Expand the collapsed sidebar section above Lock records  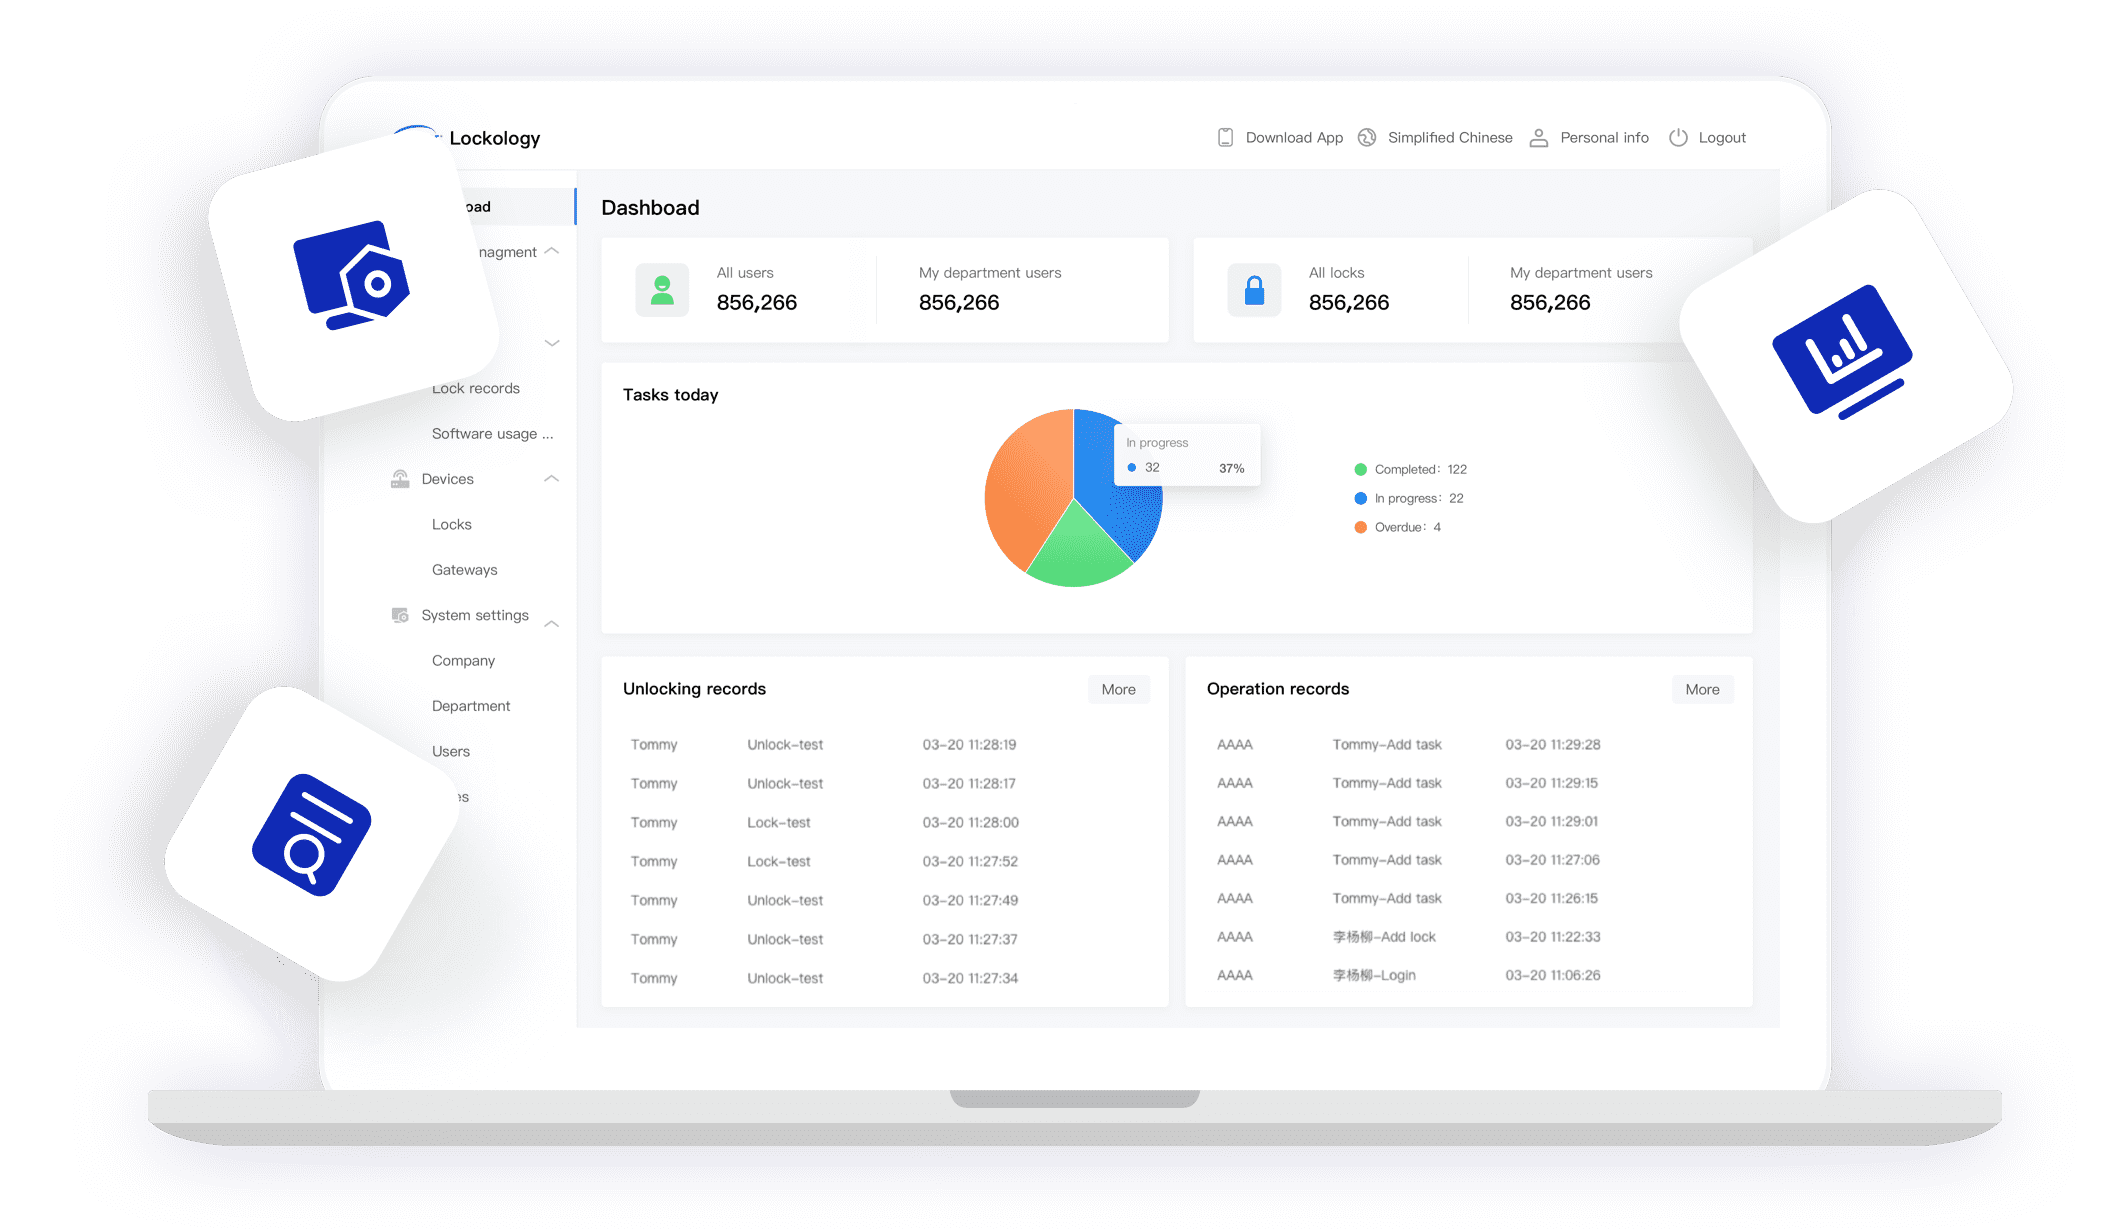coord(551,343)
